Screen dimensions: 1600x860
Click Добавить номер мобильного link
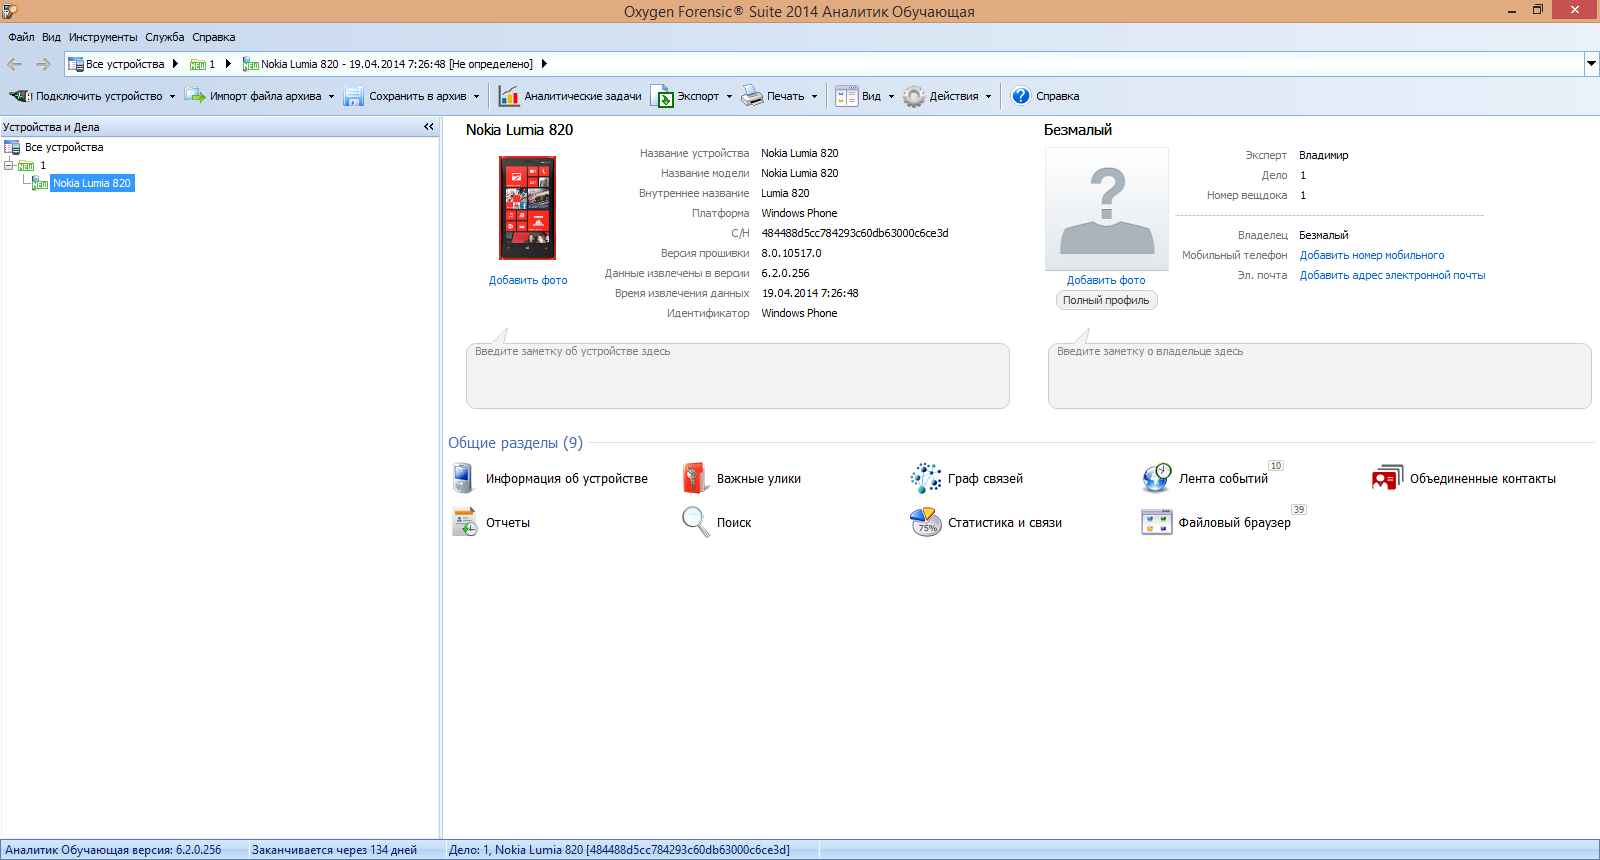click(1372, 255)
